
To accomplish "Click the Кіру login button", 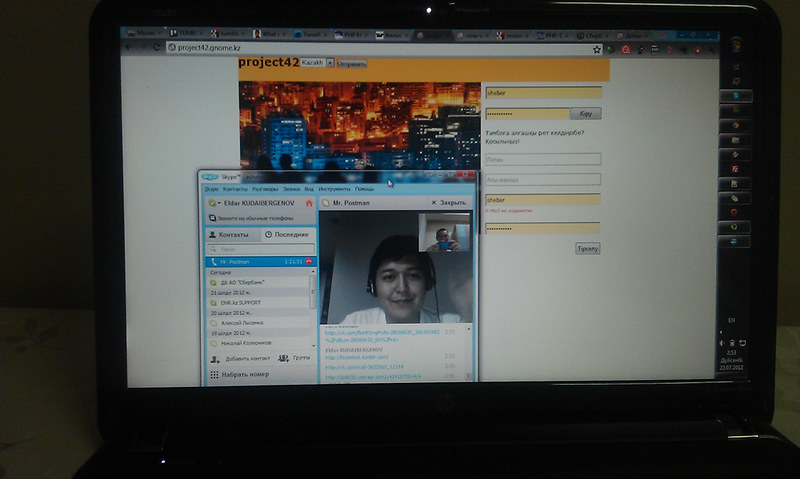I will 586,113.
